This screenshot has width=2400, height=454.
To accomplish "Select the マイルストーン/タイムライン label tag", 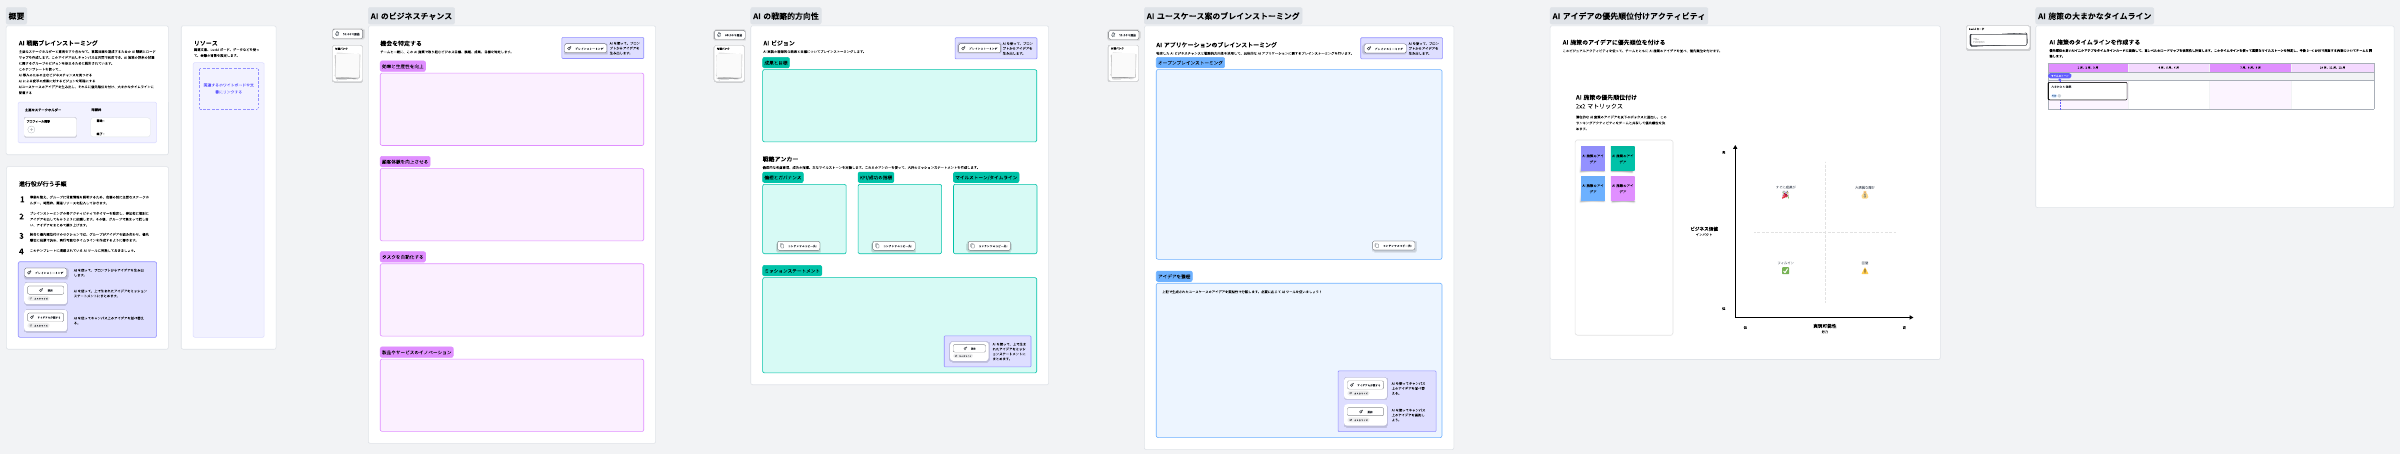I will click(x=986, y=178).
